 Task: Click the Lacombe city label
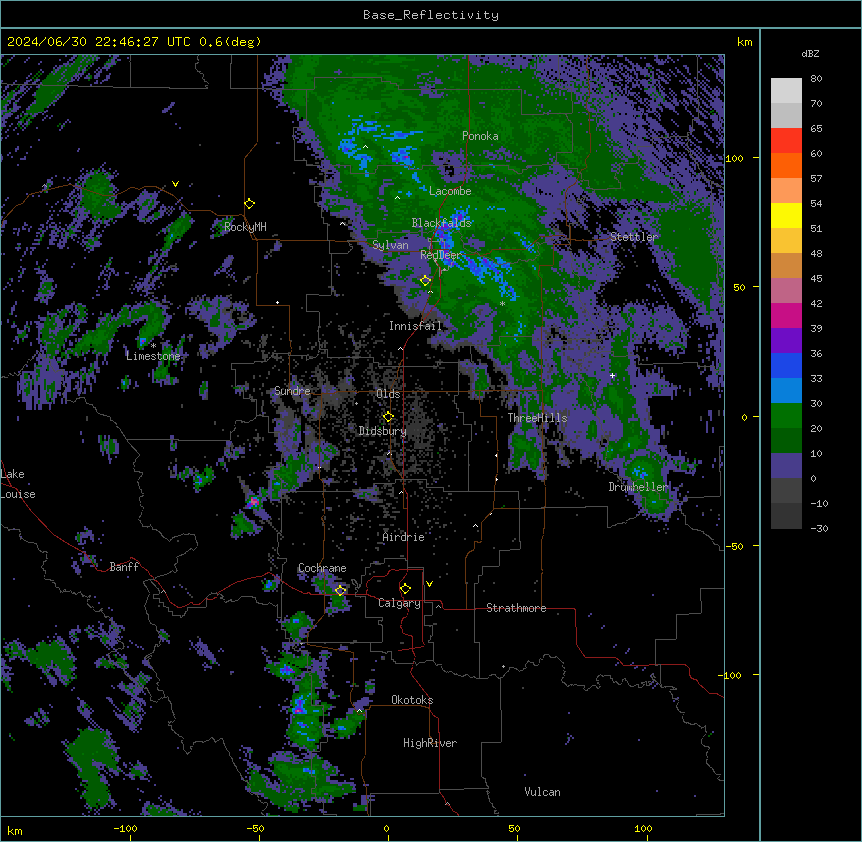[450, 191]
